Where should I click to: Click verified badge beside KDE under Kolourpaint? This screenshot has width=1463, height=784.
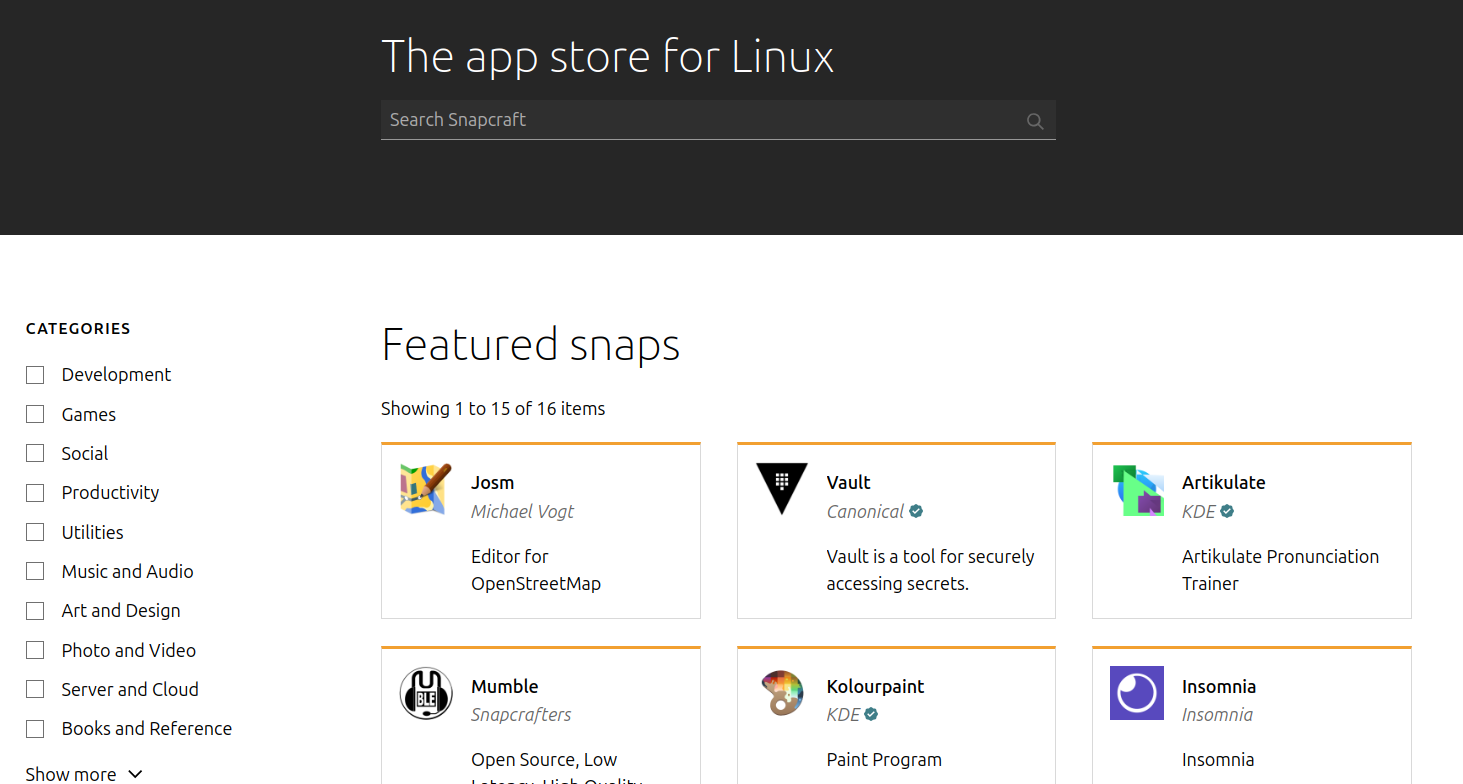(871, 714)
